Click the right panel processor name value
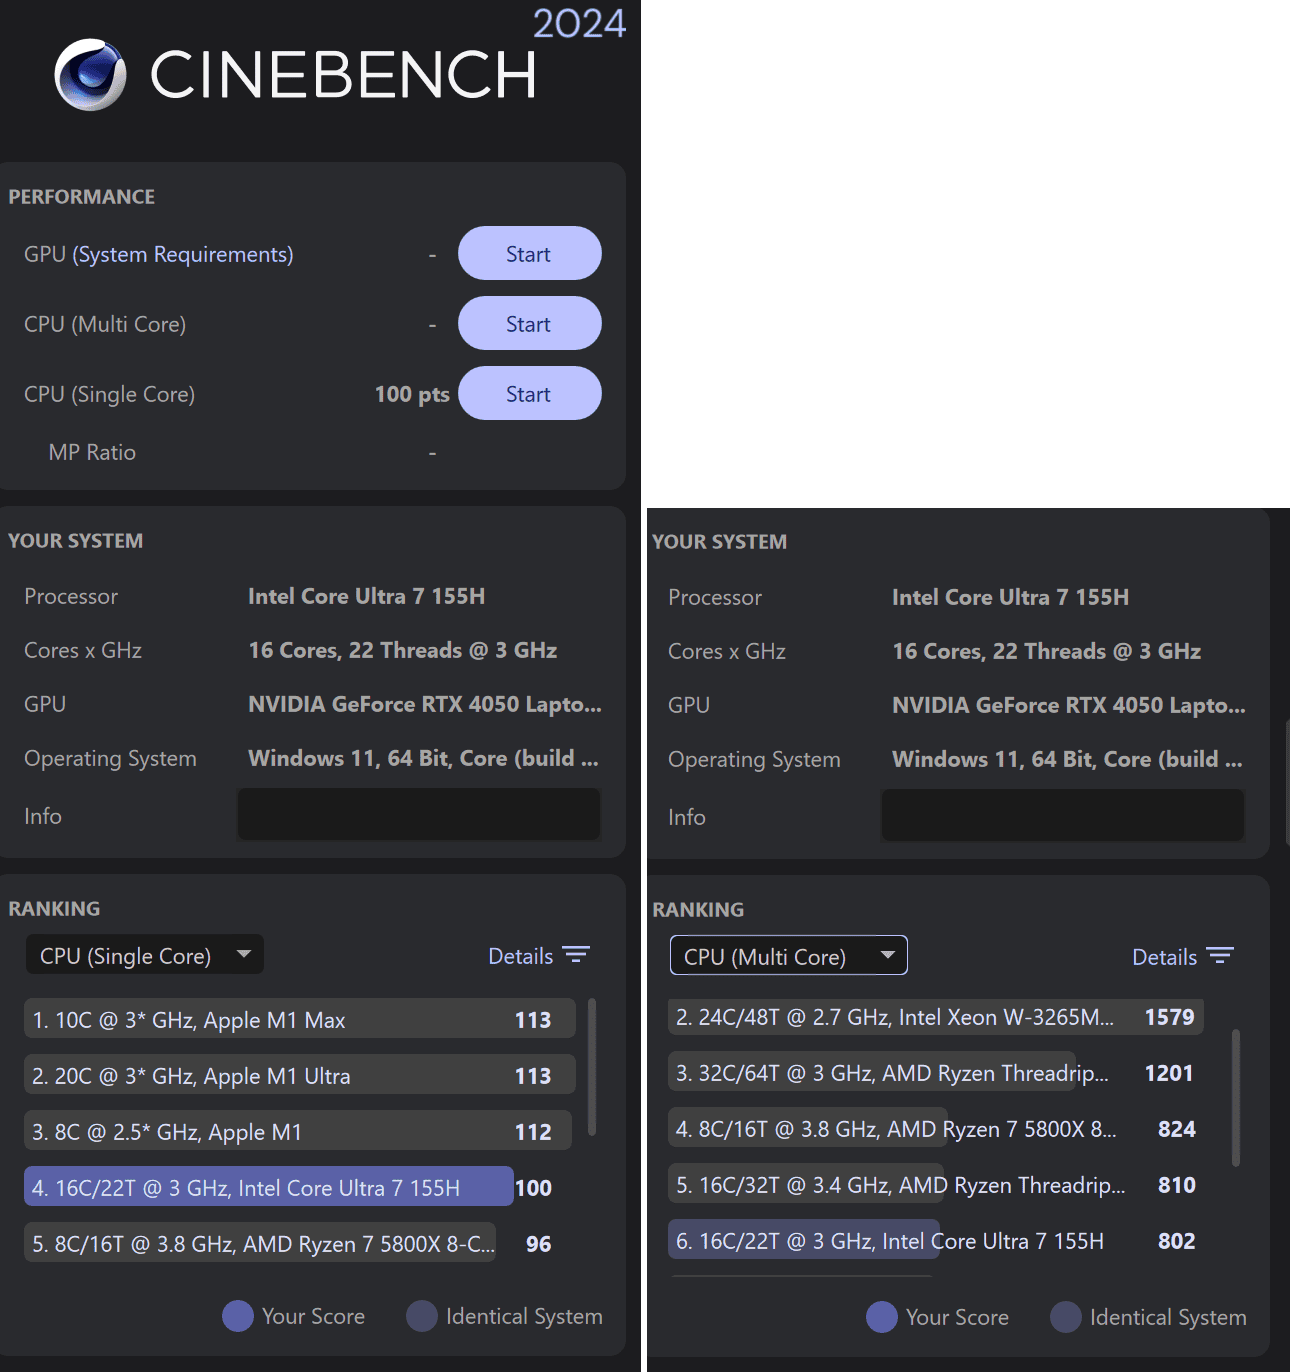 point(1010,597)
